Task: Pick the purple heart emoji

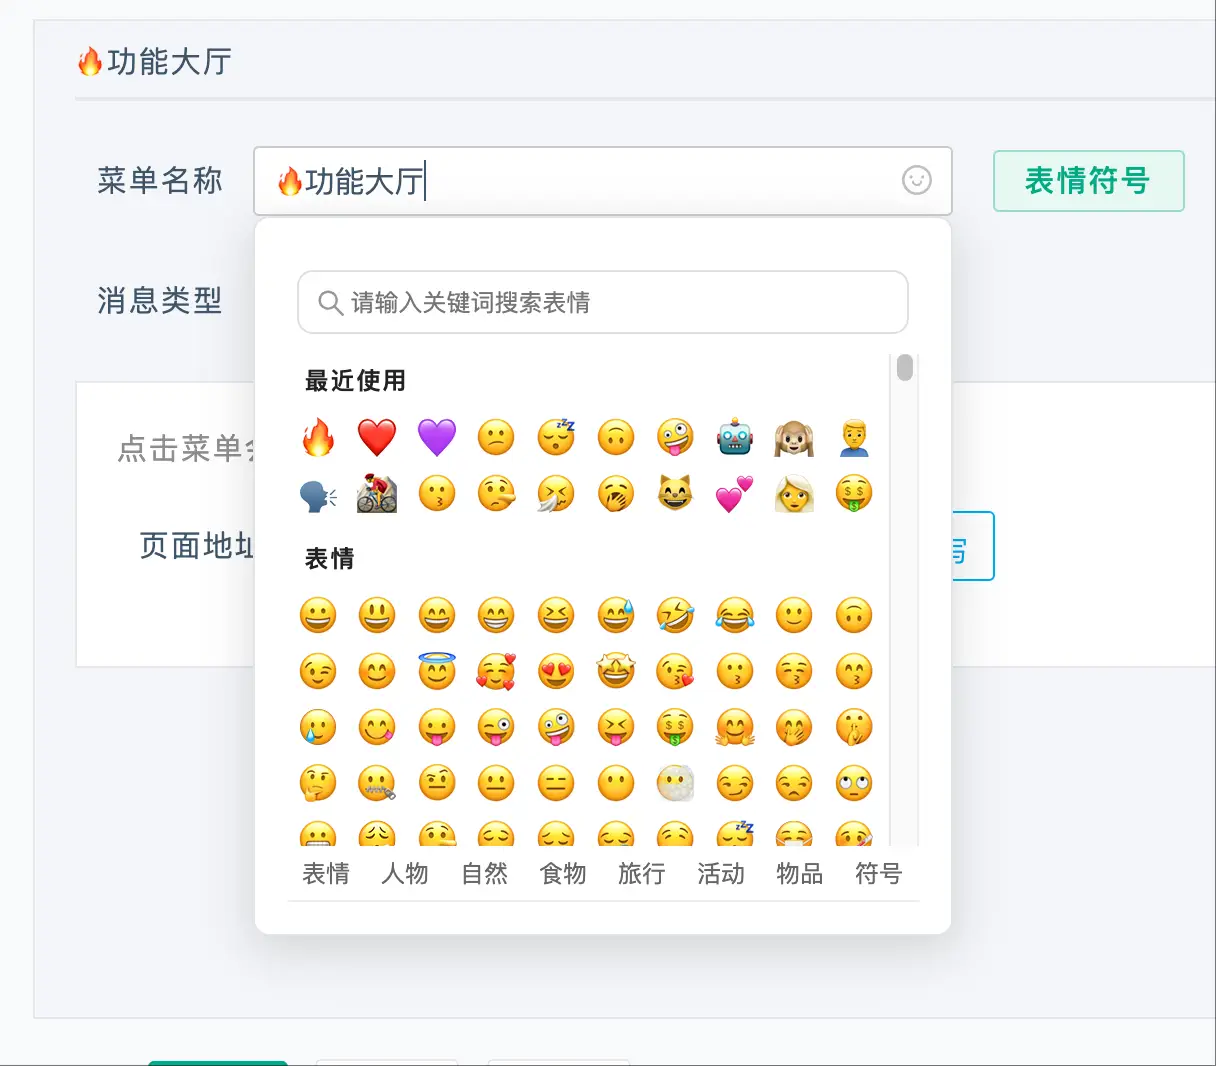Action: [436, 438]
